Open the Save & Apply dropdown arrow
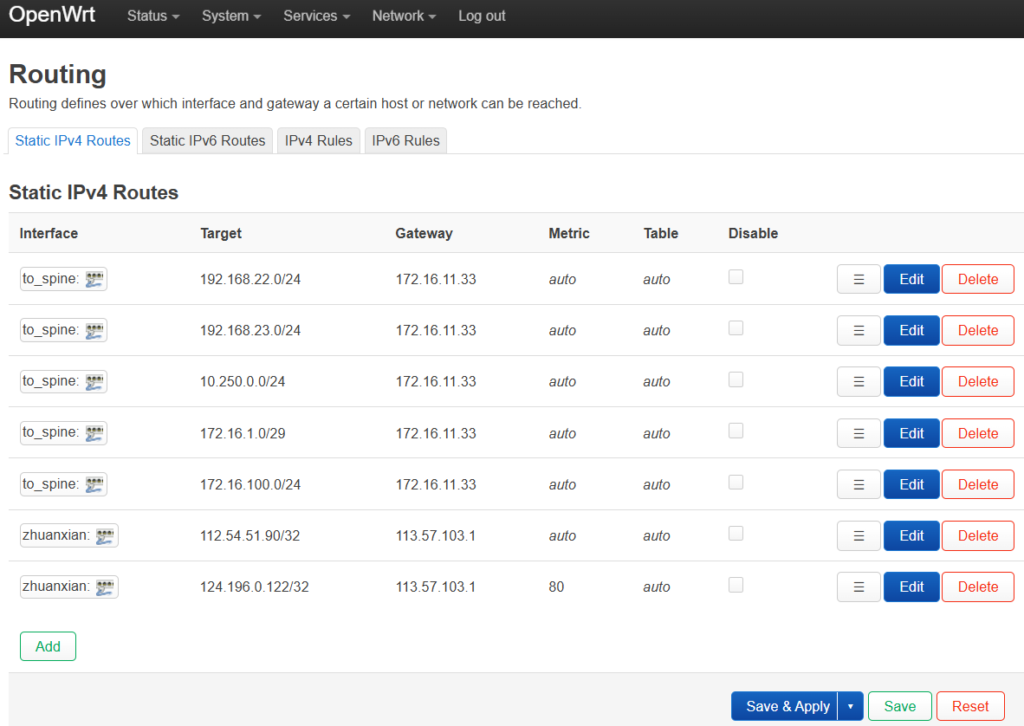The height and width of the screenshot is (726, 1024). [x=850, y=706]
